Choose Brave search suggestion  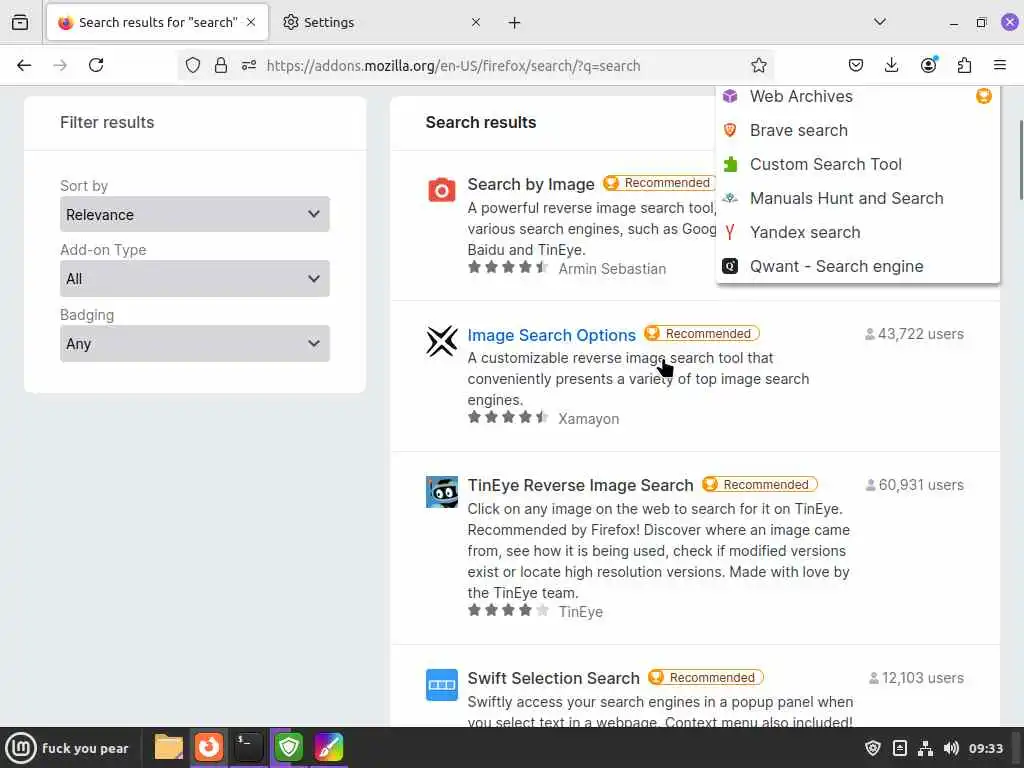tap(857, 130)
